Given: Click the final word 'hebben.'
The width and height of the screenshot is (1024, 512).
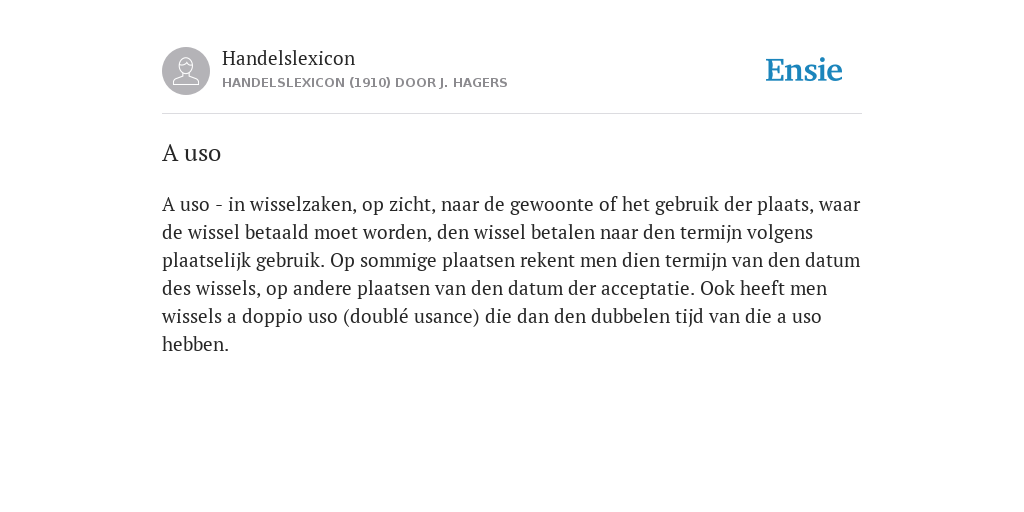Looking at the screenshot, I should click(x=195, y=344).
